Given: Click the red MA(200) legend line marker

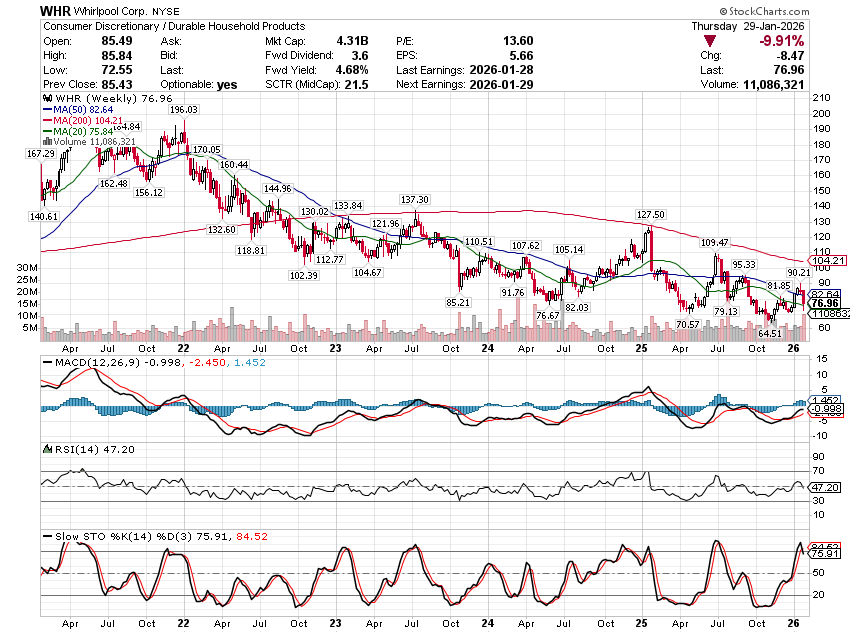Looking at the screenshot, I should 45,121.
